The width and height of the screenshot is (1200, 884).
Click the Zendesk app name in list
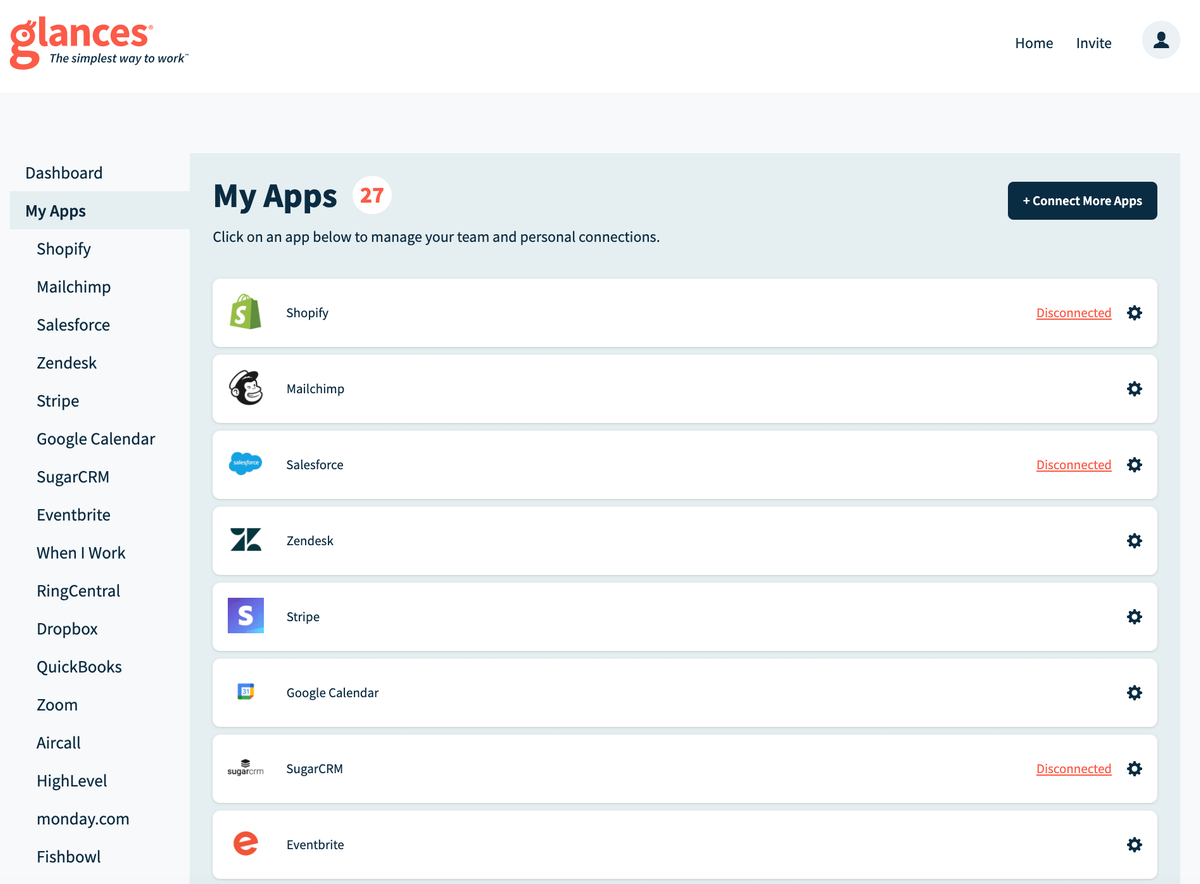pos(310,541)
